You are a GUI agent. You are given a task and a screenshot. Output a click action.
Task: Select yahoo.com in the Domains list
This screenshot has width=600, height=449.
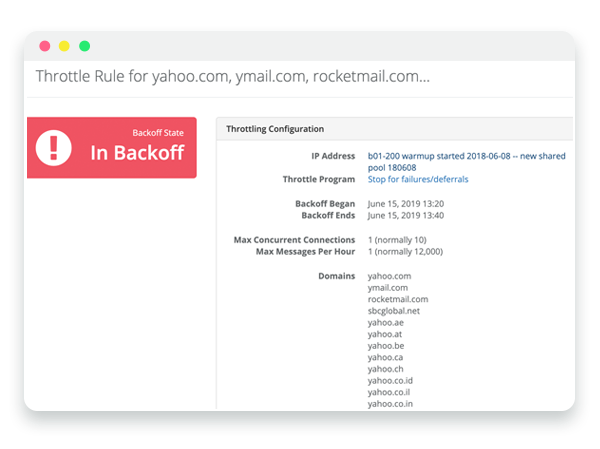point(389,276)
